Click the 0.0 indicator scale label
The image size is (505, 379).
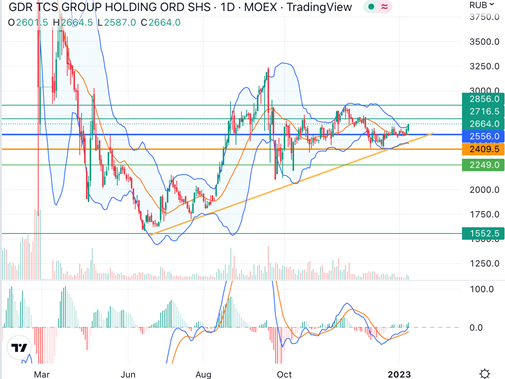click(x=476, y=328)
